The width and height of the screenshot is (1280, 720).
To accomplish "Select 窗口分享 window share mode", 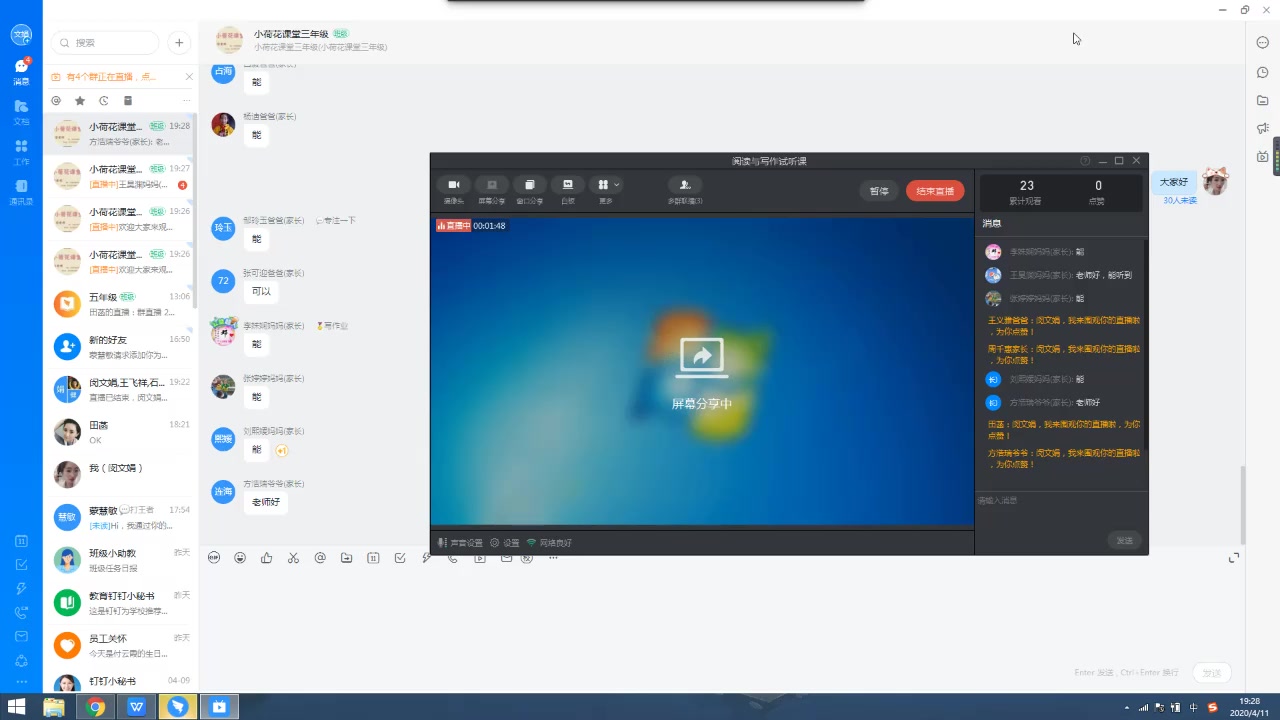I will (x=529, y=191).
